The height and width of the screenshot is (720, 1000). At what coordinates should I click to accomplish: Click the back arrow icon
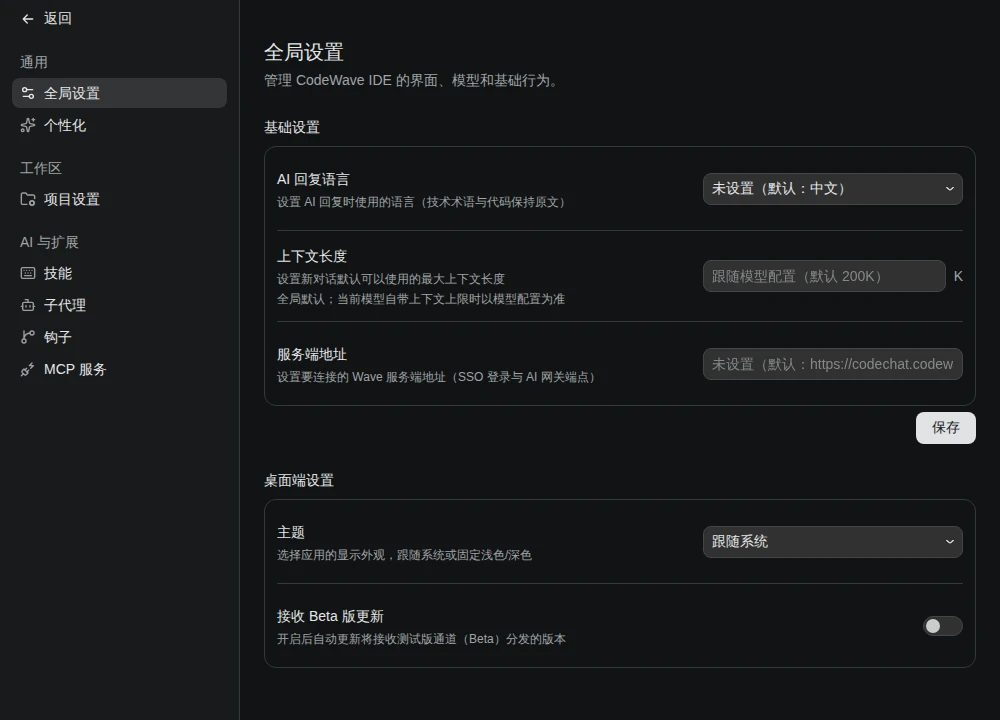27,19
